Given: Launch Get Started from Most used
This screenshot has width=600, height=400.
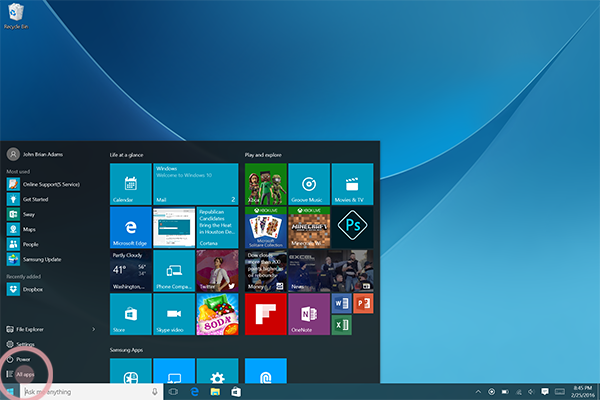Looking at the screenshot, I should coord(28,199).
